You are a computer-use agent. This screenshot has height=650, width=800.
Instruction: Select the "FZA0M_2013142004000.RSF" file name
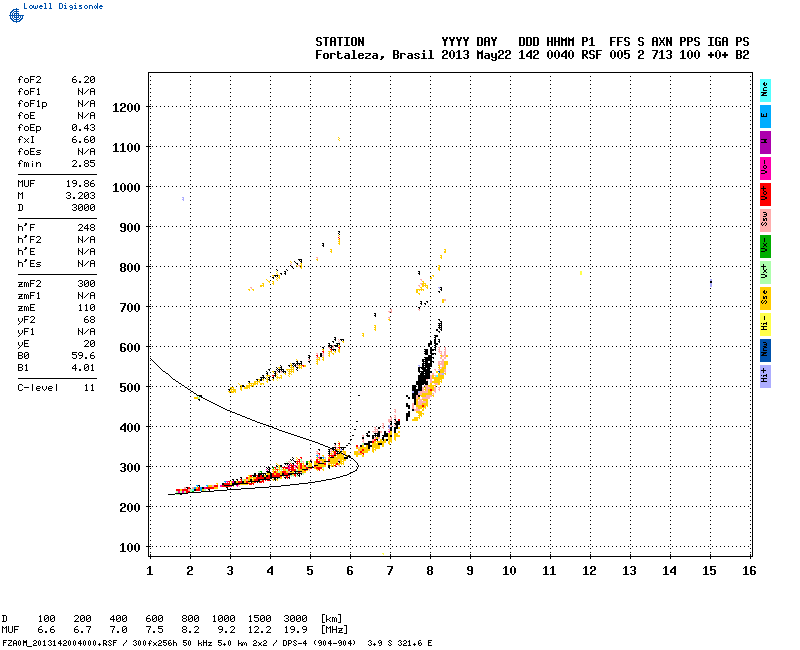(60, 643)
